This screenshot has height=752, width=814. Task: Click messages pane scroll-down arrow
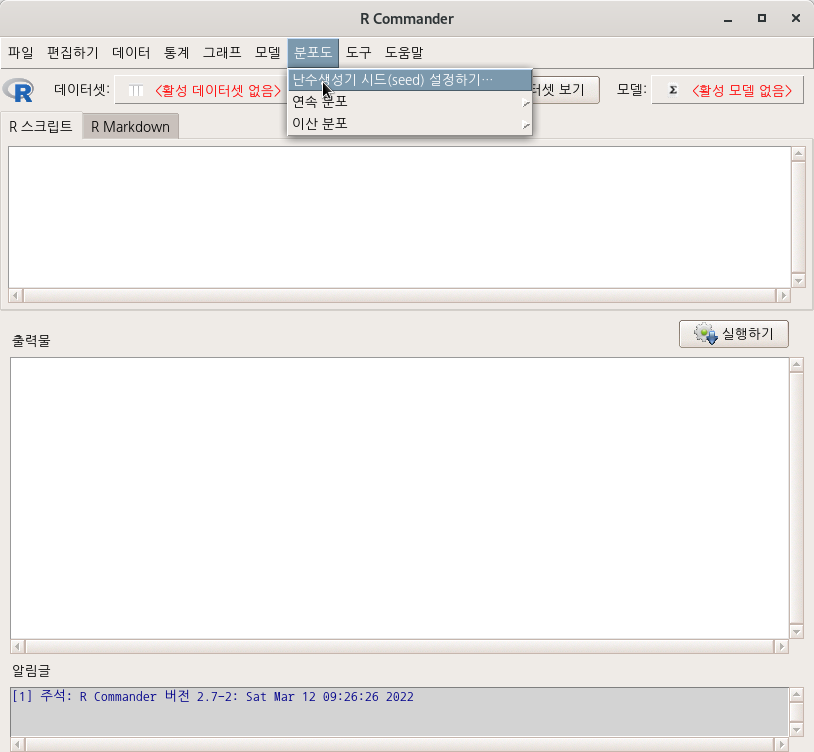point(797,730)
